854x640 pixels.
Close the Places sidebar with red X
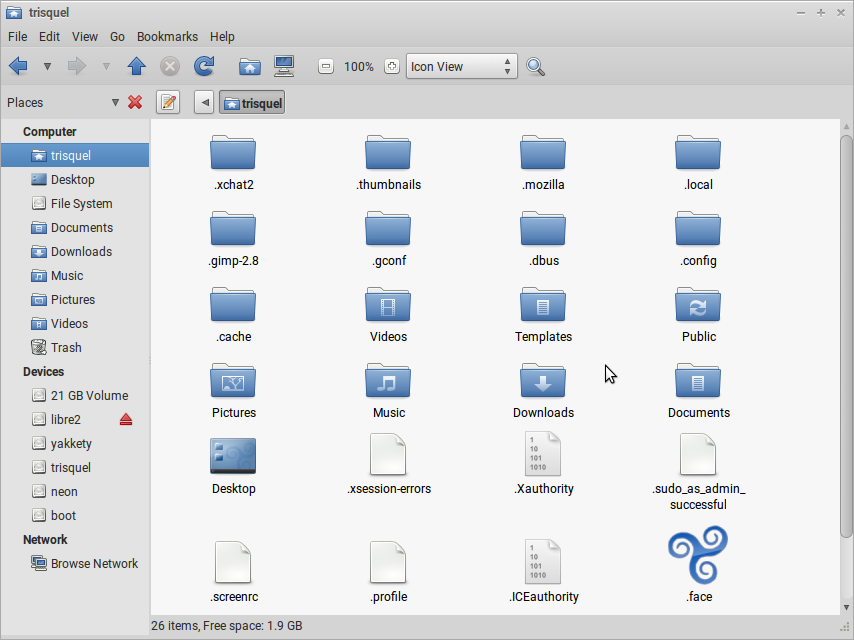coord(135,102)
